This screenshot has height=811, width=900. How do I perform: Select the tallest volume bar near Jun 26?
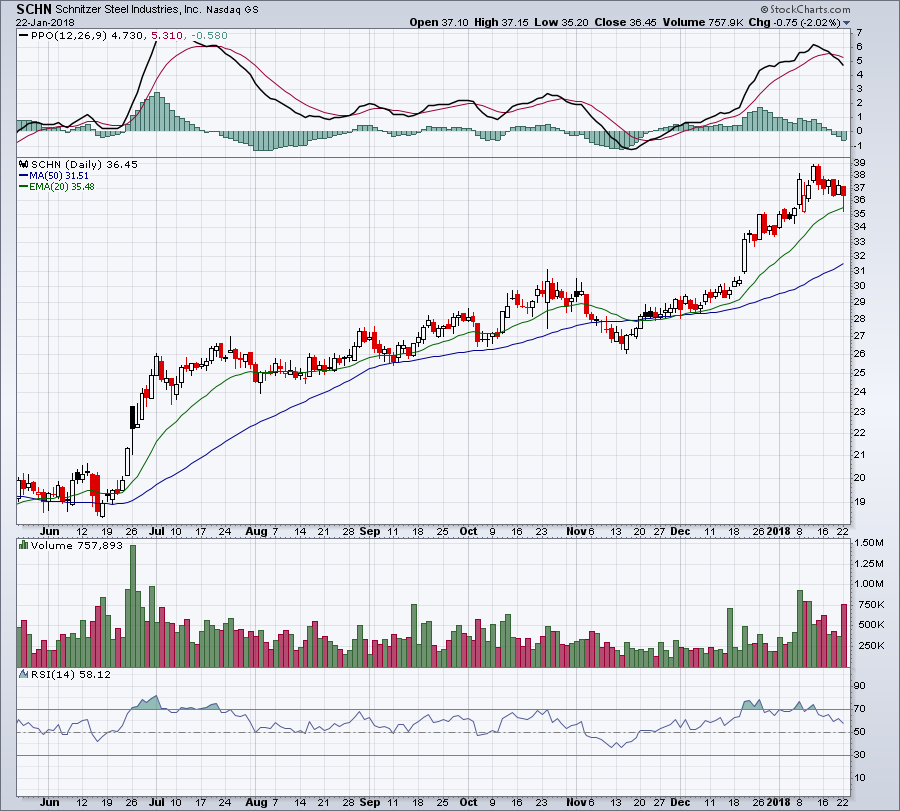click(x=133, y=606)
